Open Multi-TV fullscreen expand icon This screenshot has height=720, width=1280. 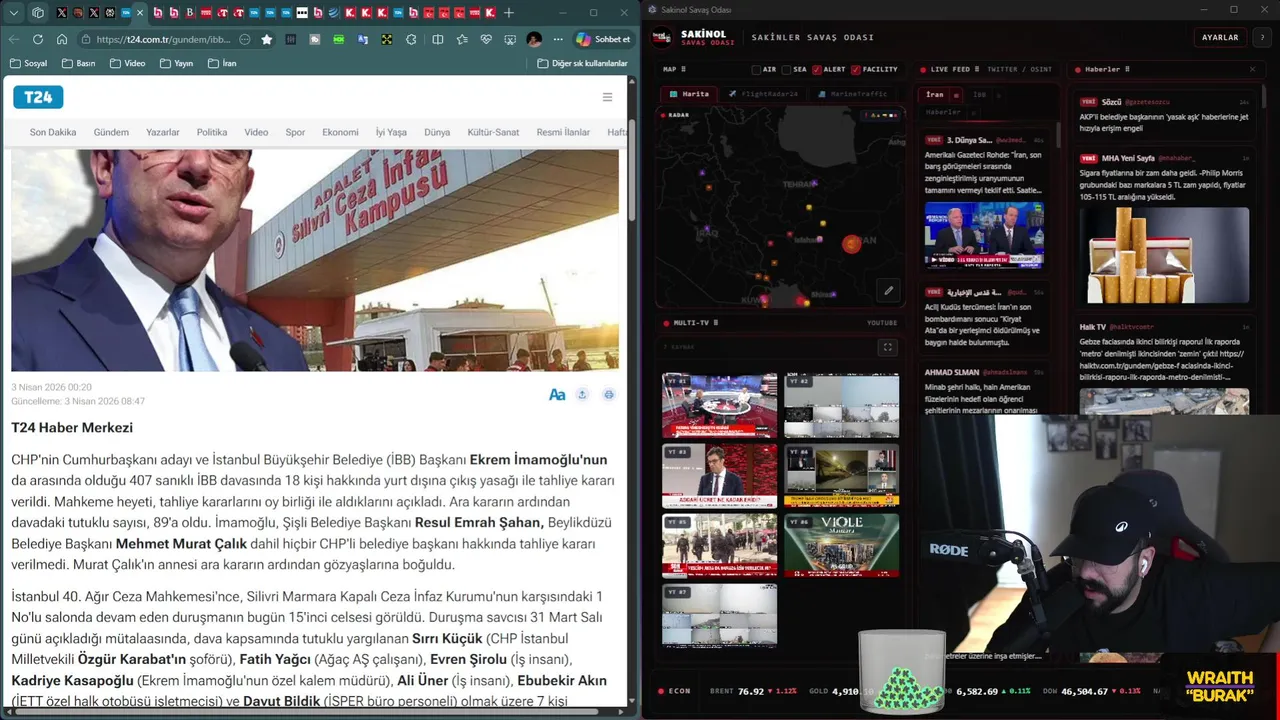pos(887,347)
